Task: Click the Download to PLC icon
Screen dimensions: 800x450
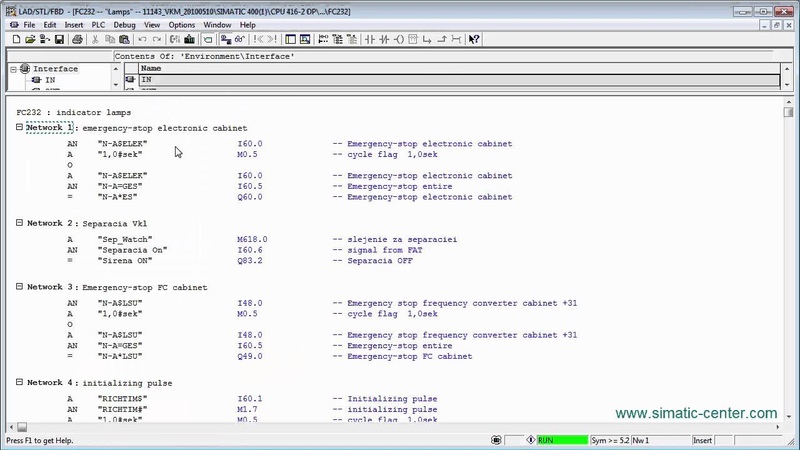Action: click(189, 39)
